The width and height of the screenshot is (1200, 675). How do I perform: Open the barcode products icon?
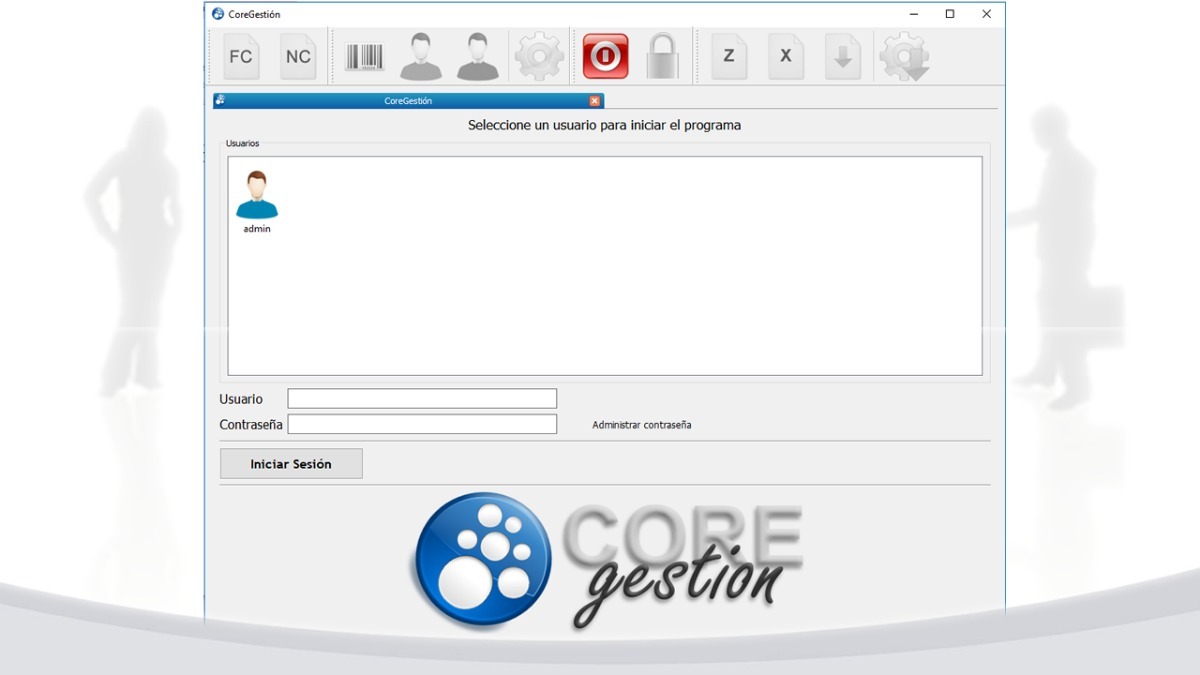click(x=364, y=57)
